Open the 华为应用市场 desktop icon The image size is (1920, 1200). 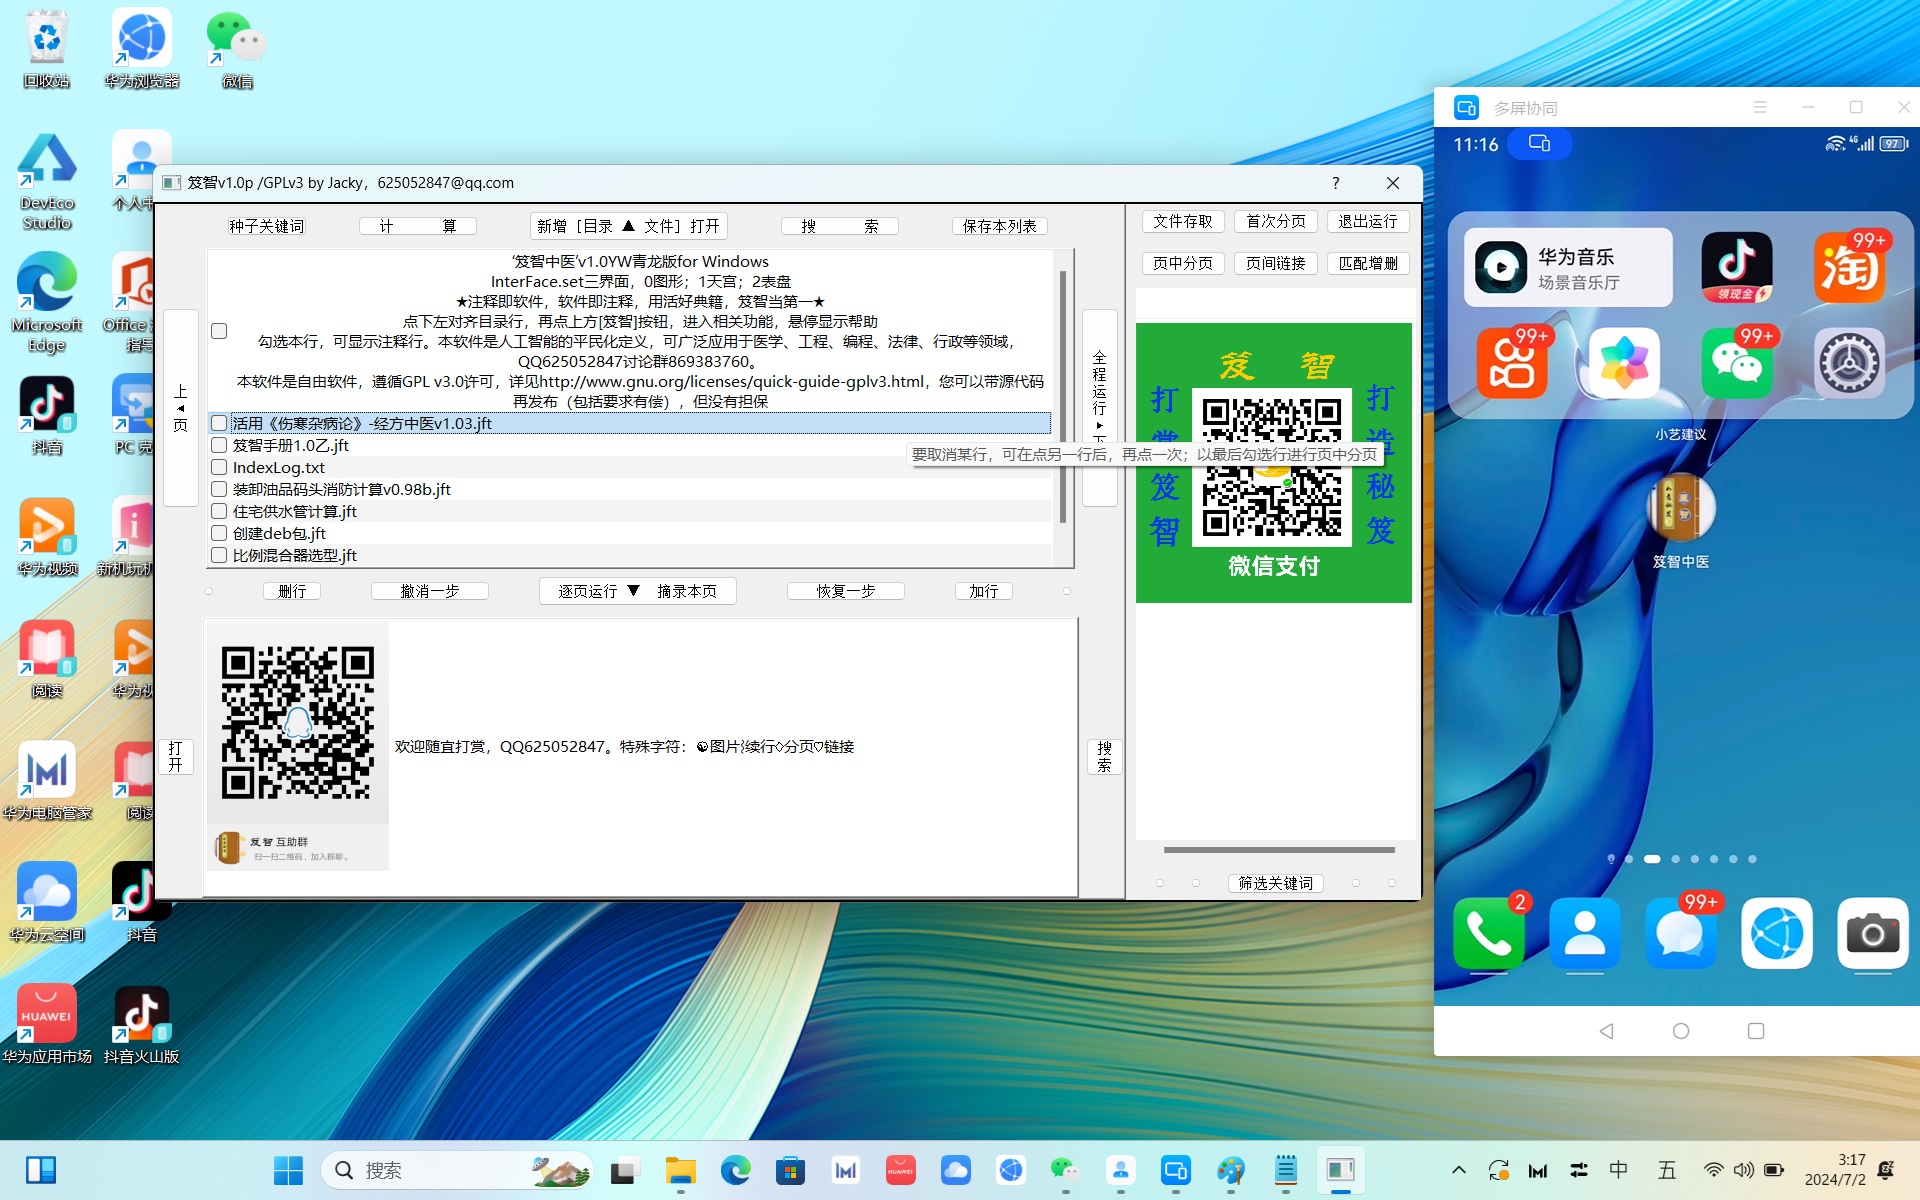pyautogui.click(x=46, y=1024)
